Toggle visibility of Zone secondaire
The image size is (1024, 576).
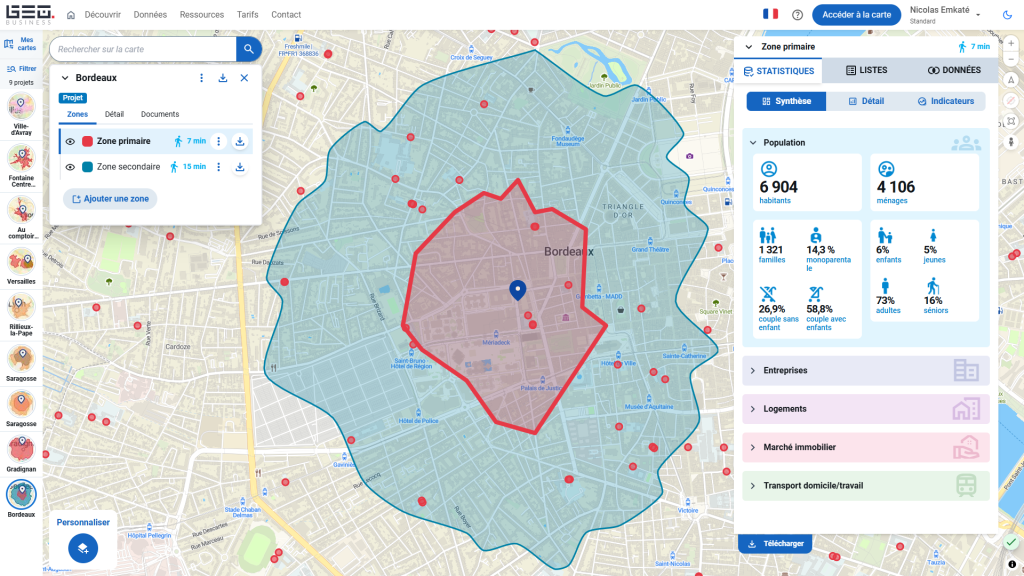[x=70, y=167]
